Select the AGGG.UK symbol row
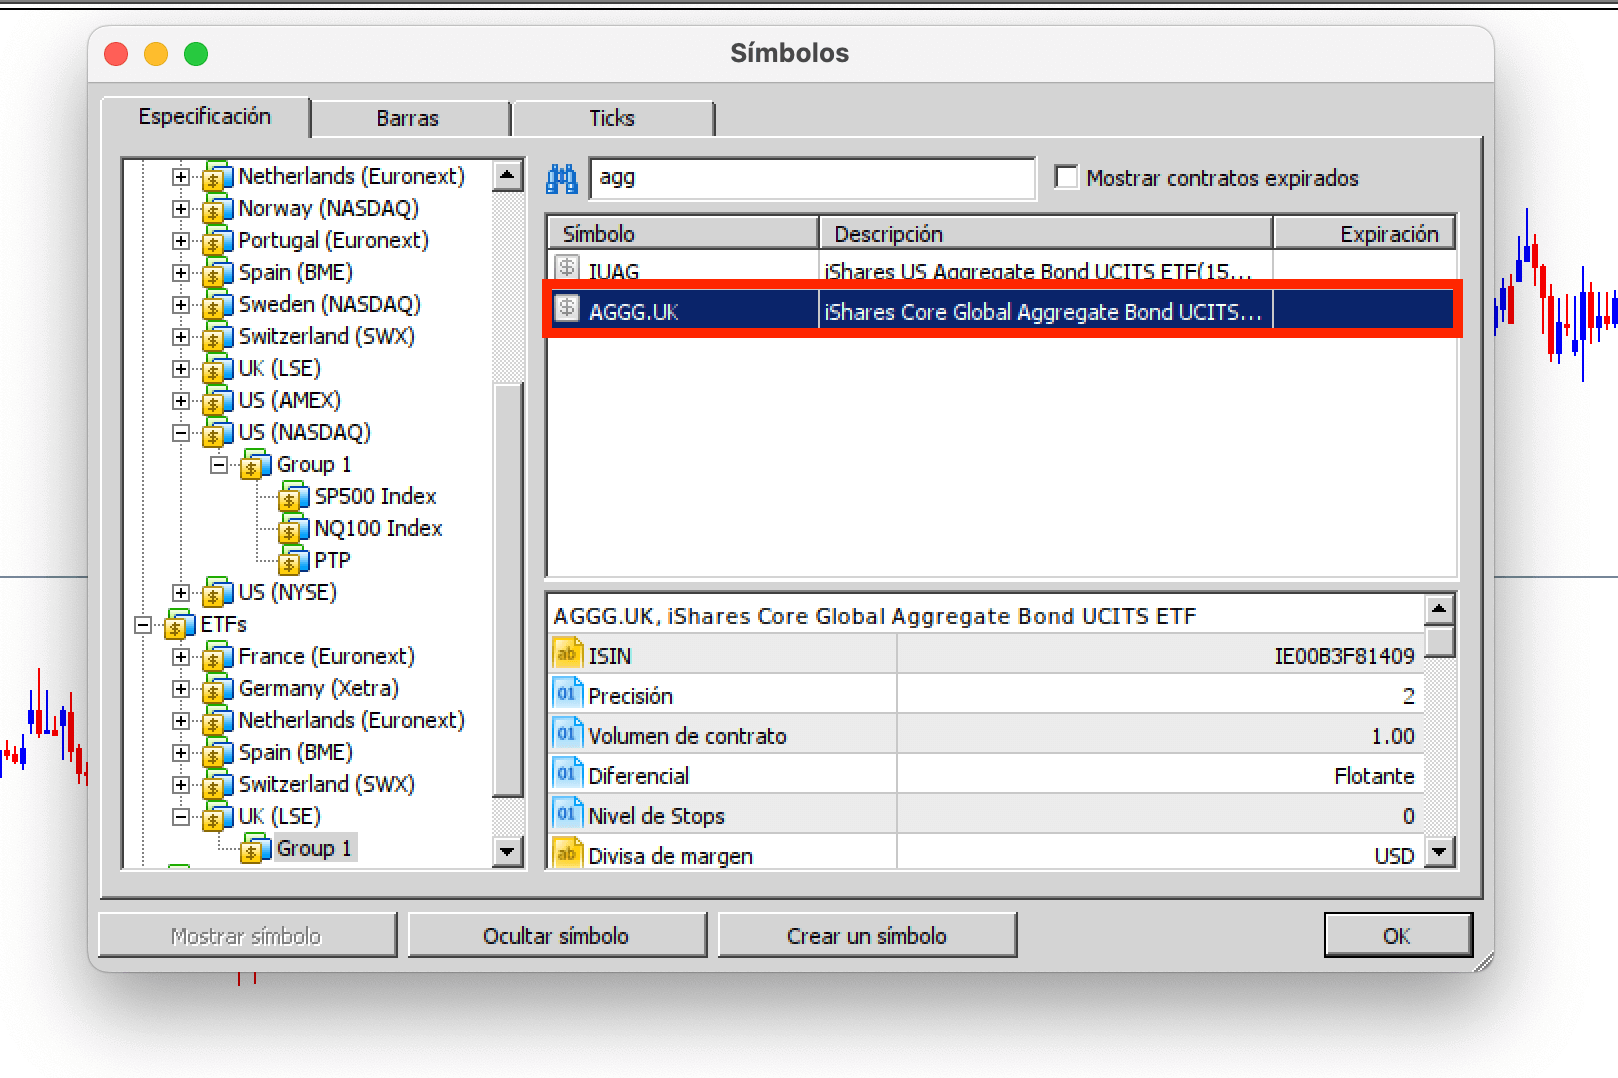The width and height of the screenshot is (1618, 1078). pos(1001,310)
